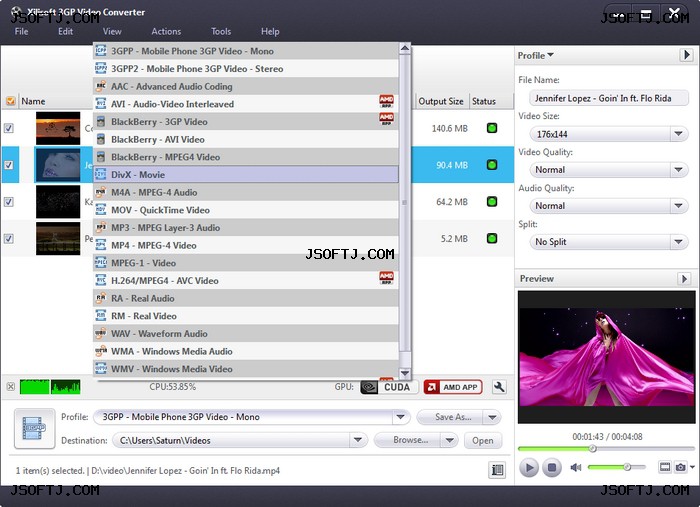Open the Tools menu
700x507 pixels.
tap(221, 31)
